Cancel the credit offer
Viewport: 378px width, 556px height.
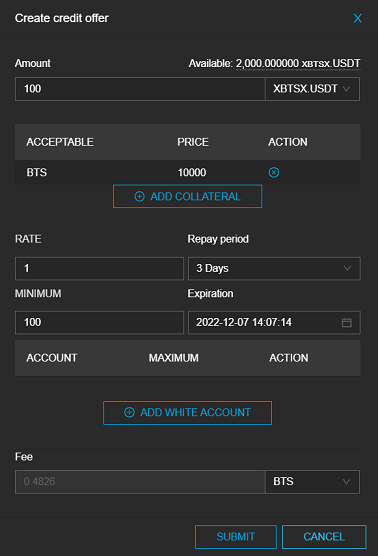[324, 537]
